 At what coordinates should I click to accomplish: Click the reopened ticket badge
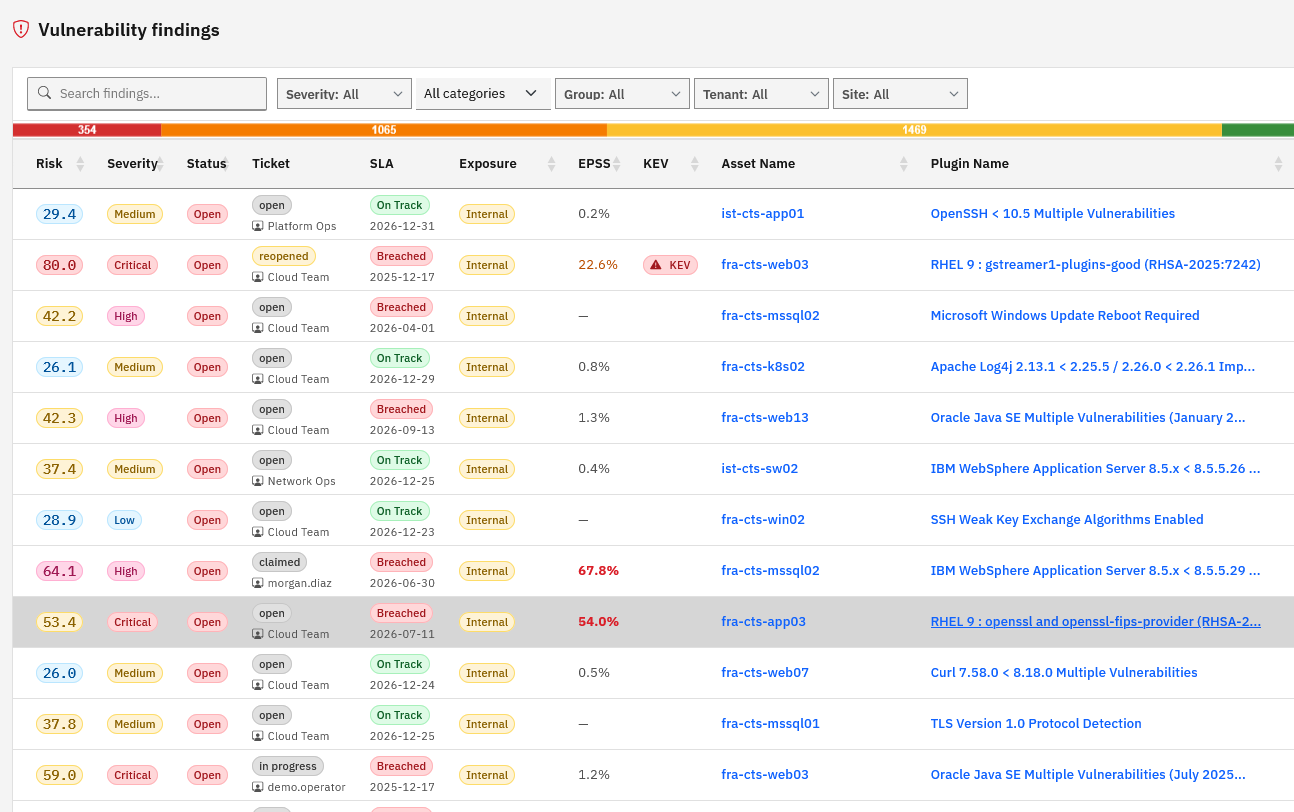tap(284, 256)
